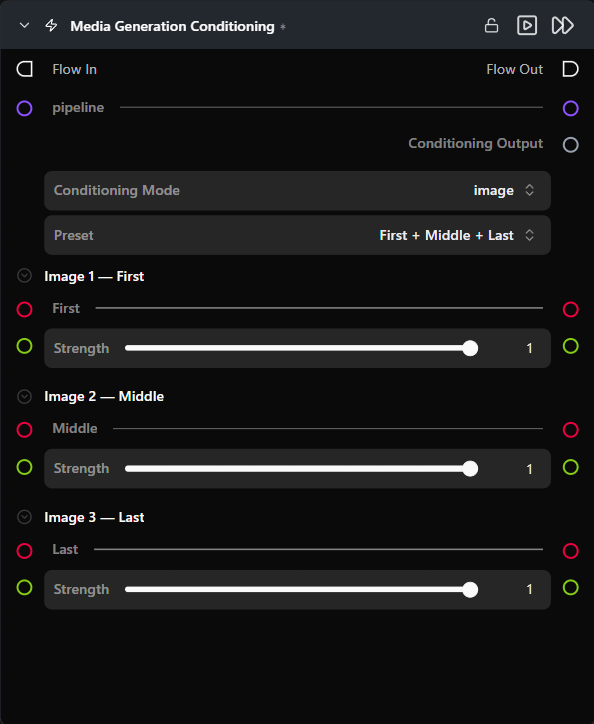Open the Conditioning Mode dropdown
Image resolution: width=594 pixels, height=724 pixels.
click(x=297, y=191)
